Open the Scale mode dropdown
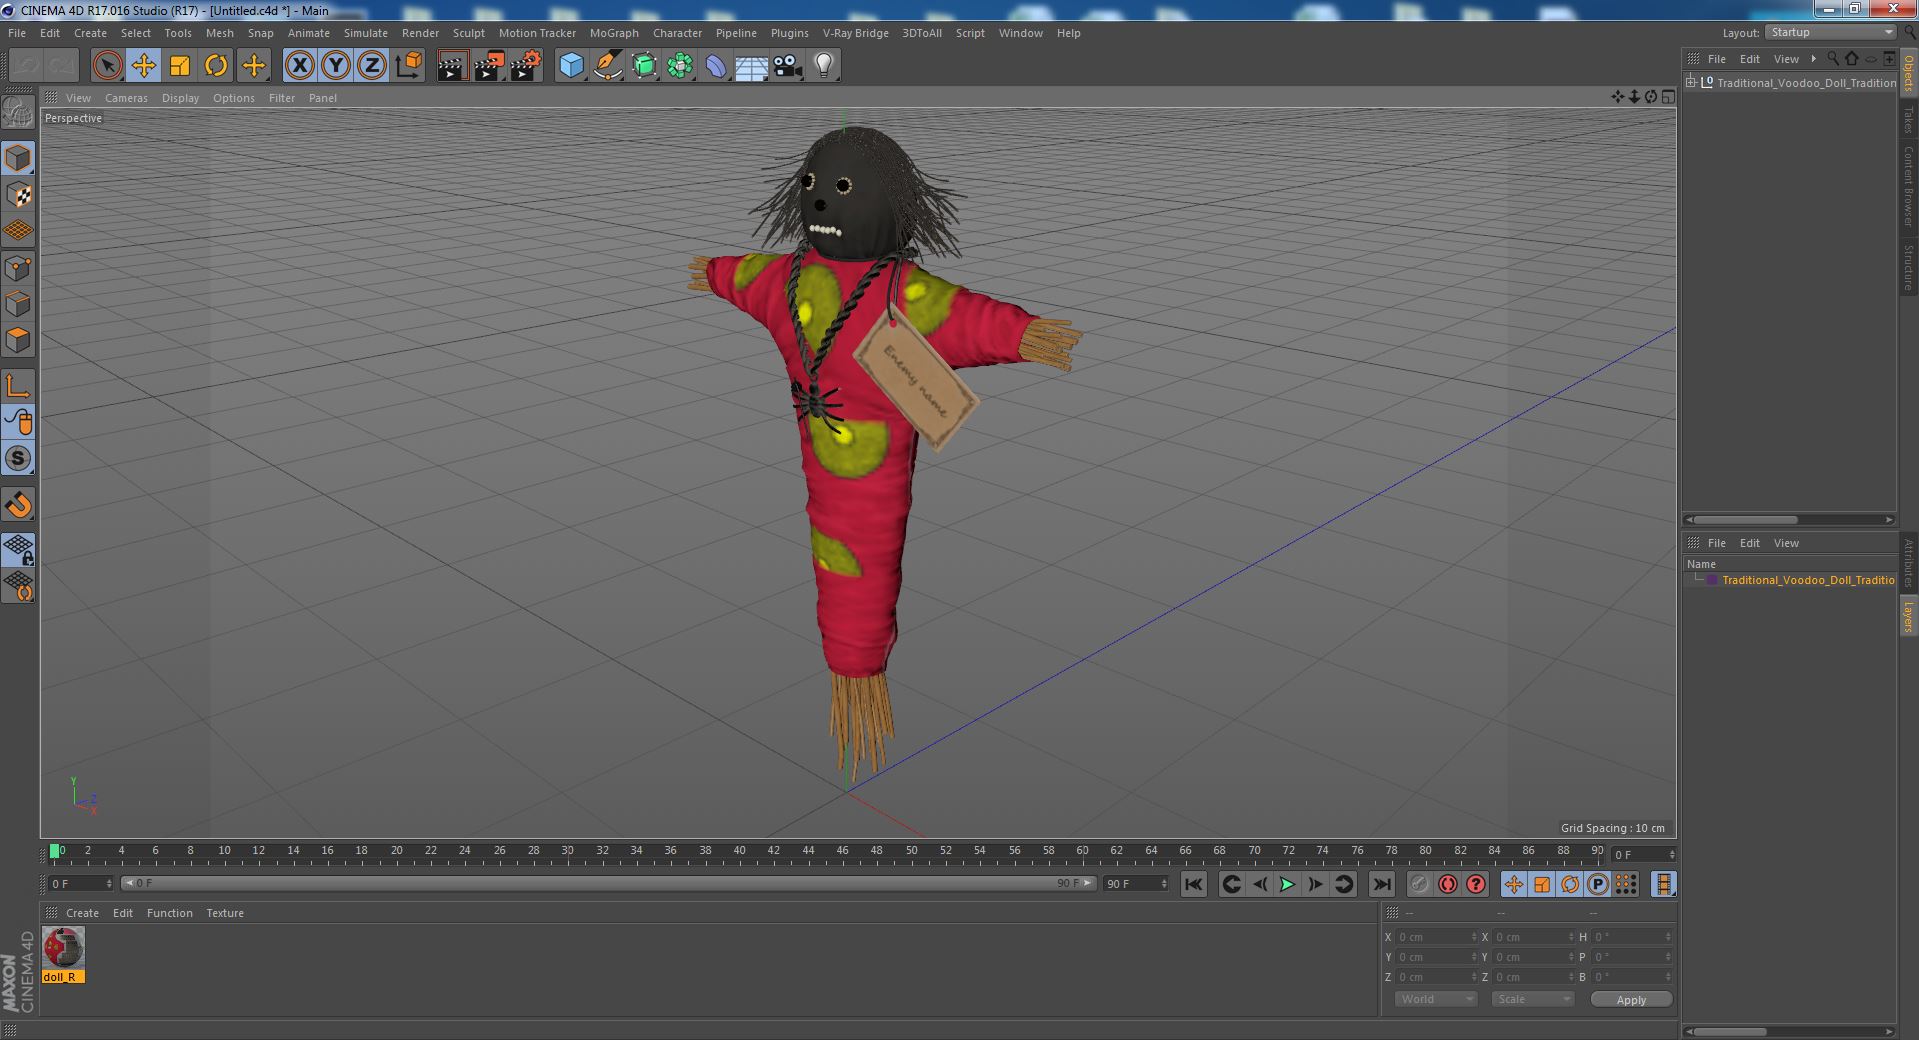The width and height of the screenshot is (1919, 1040). coord(1532,999)
